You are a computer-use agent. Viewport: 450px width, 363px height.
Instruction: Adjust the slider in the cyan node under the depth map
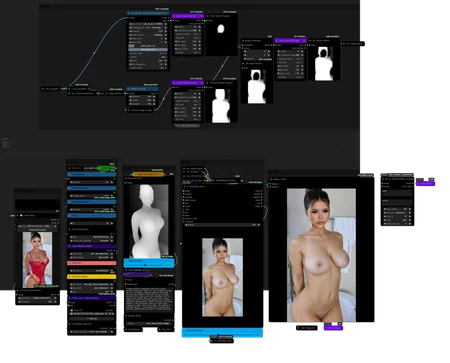[149, 265]
